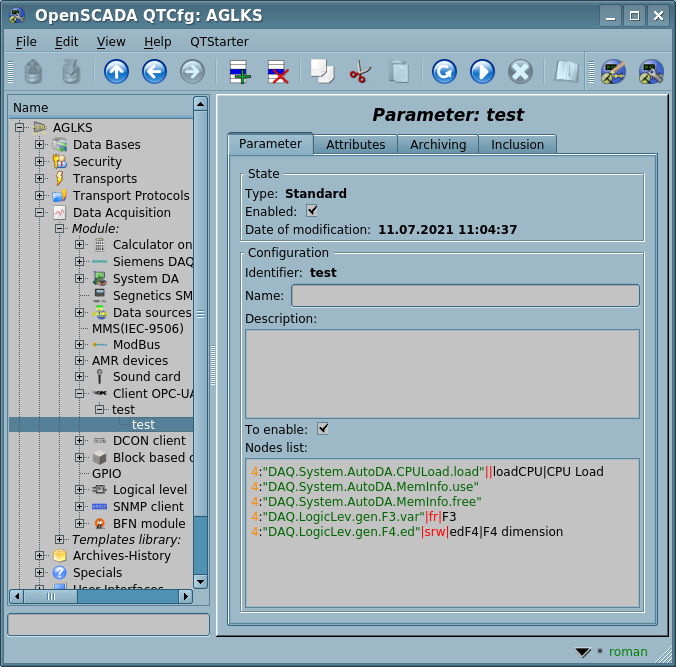
Task: Stop update with the X circle icon
Action: (x=520, y=71)
